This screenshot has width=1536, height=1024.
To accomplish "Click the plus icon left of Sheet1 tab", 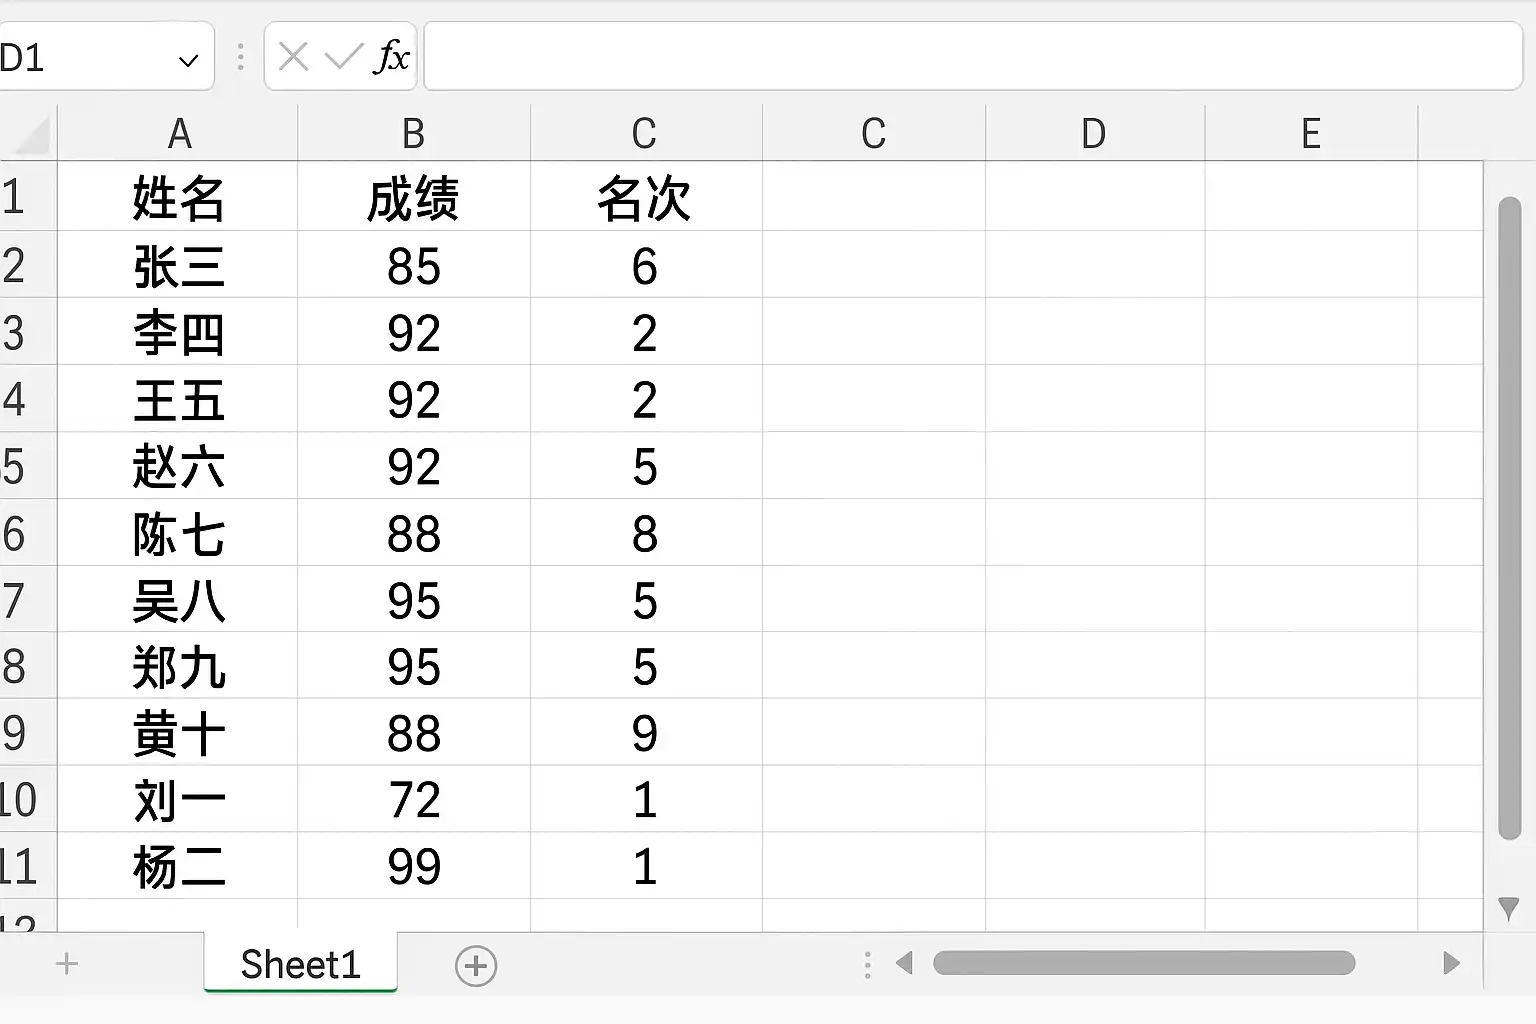I will pos(67,964).
